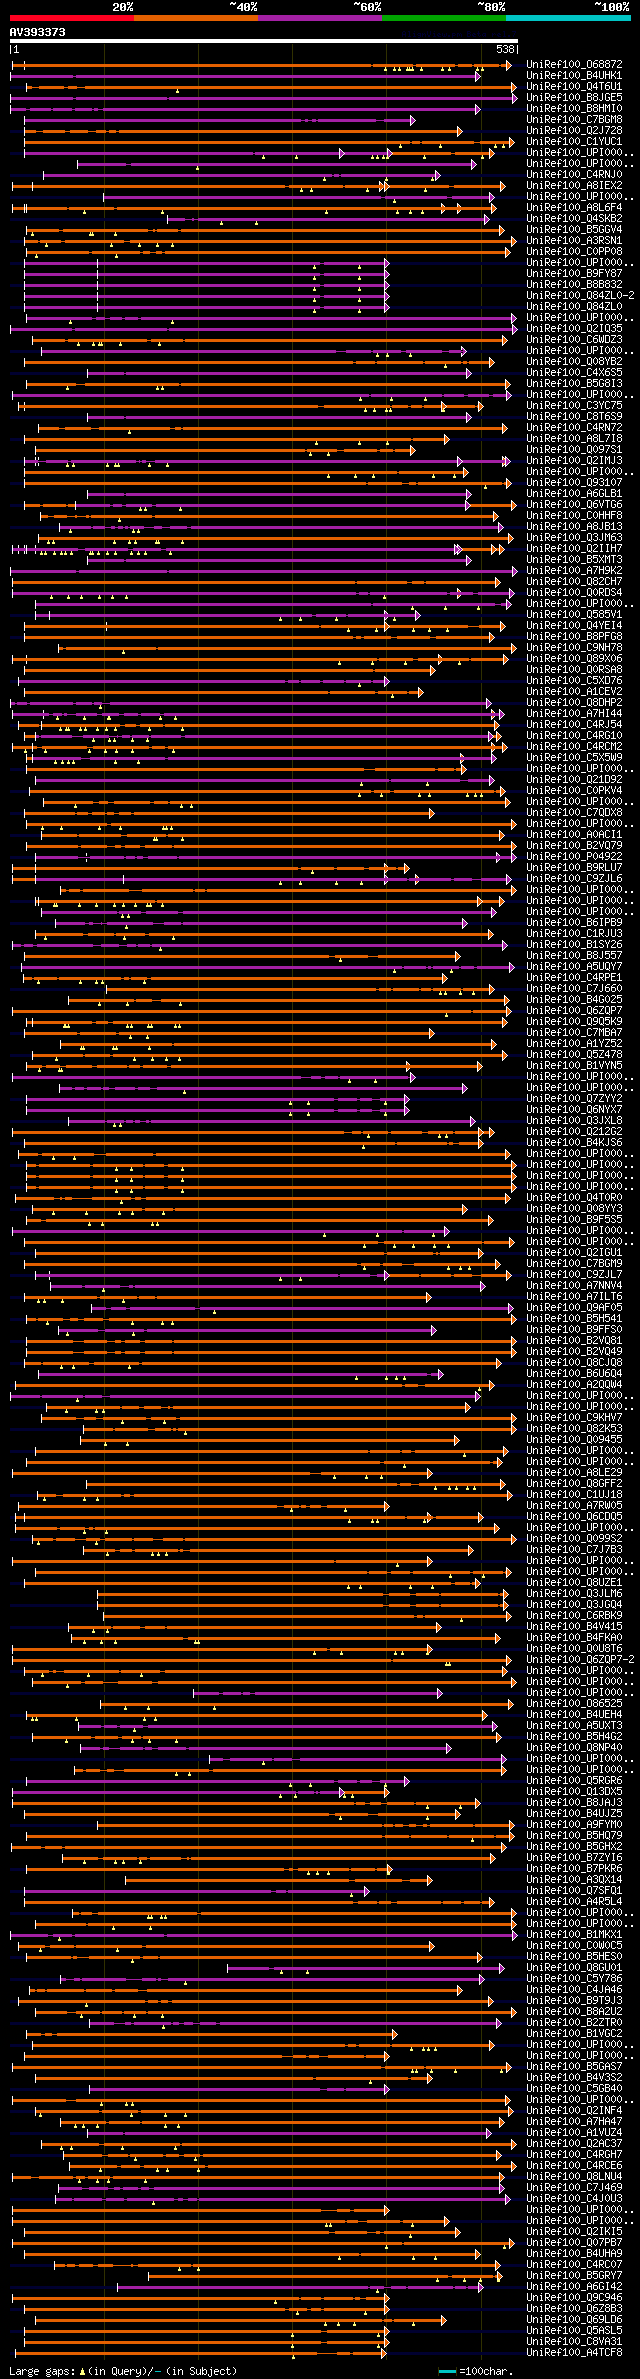Click the label UniRef100_A1CEV2
Screen dimensions: 640x2379
tap(574, 692)
